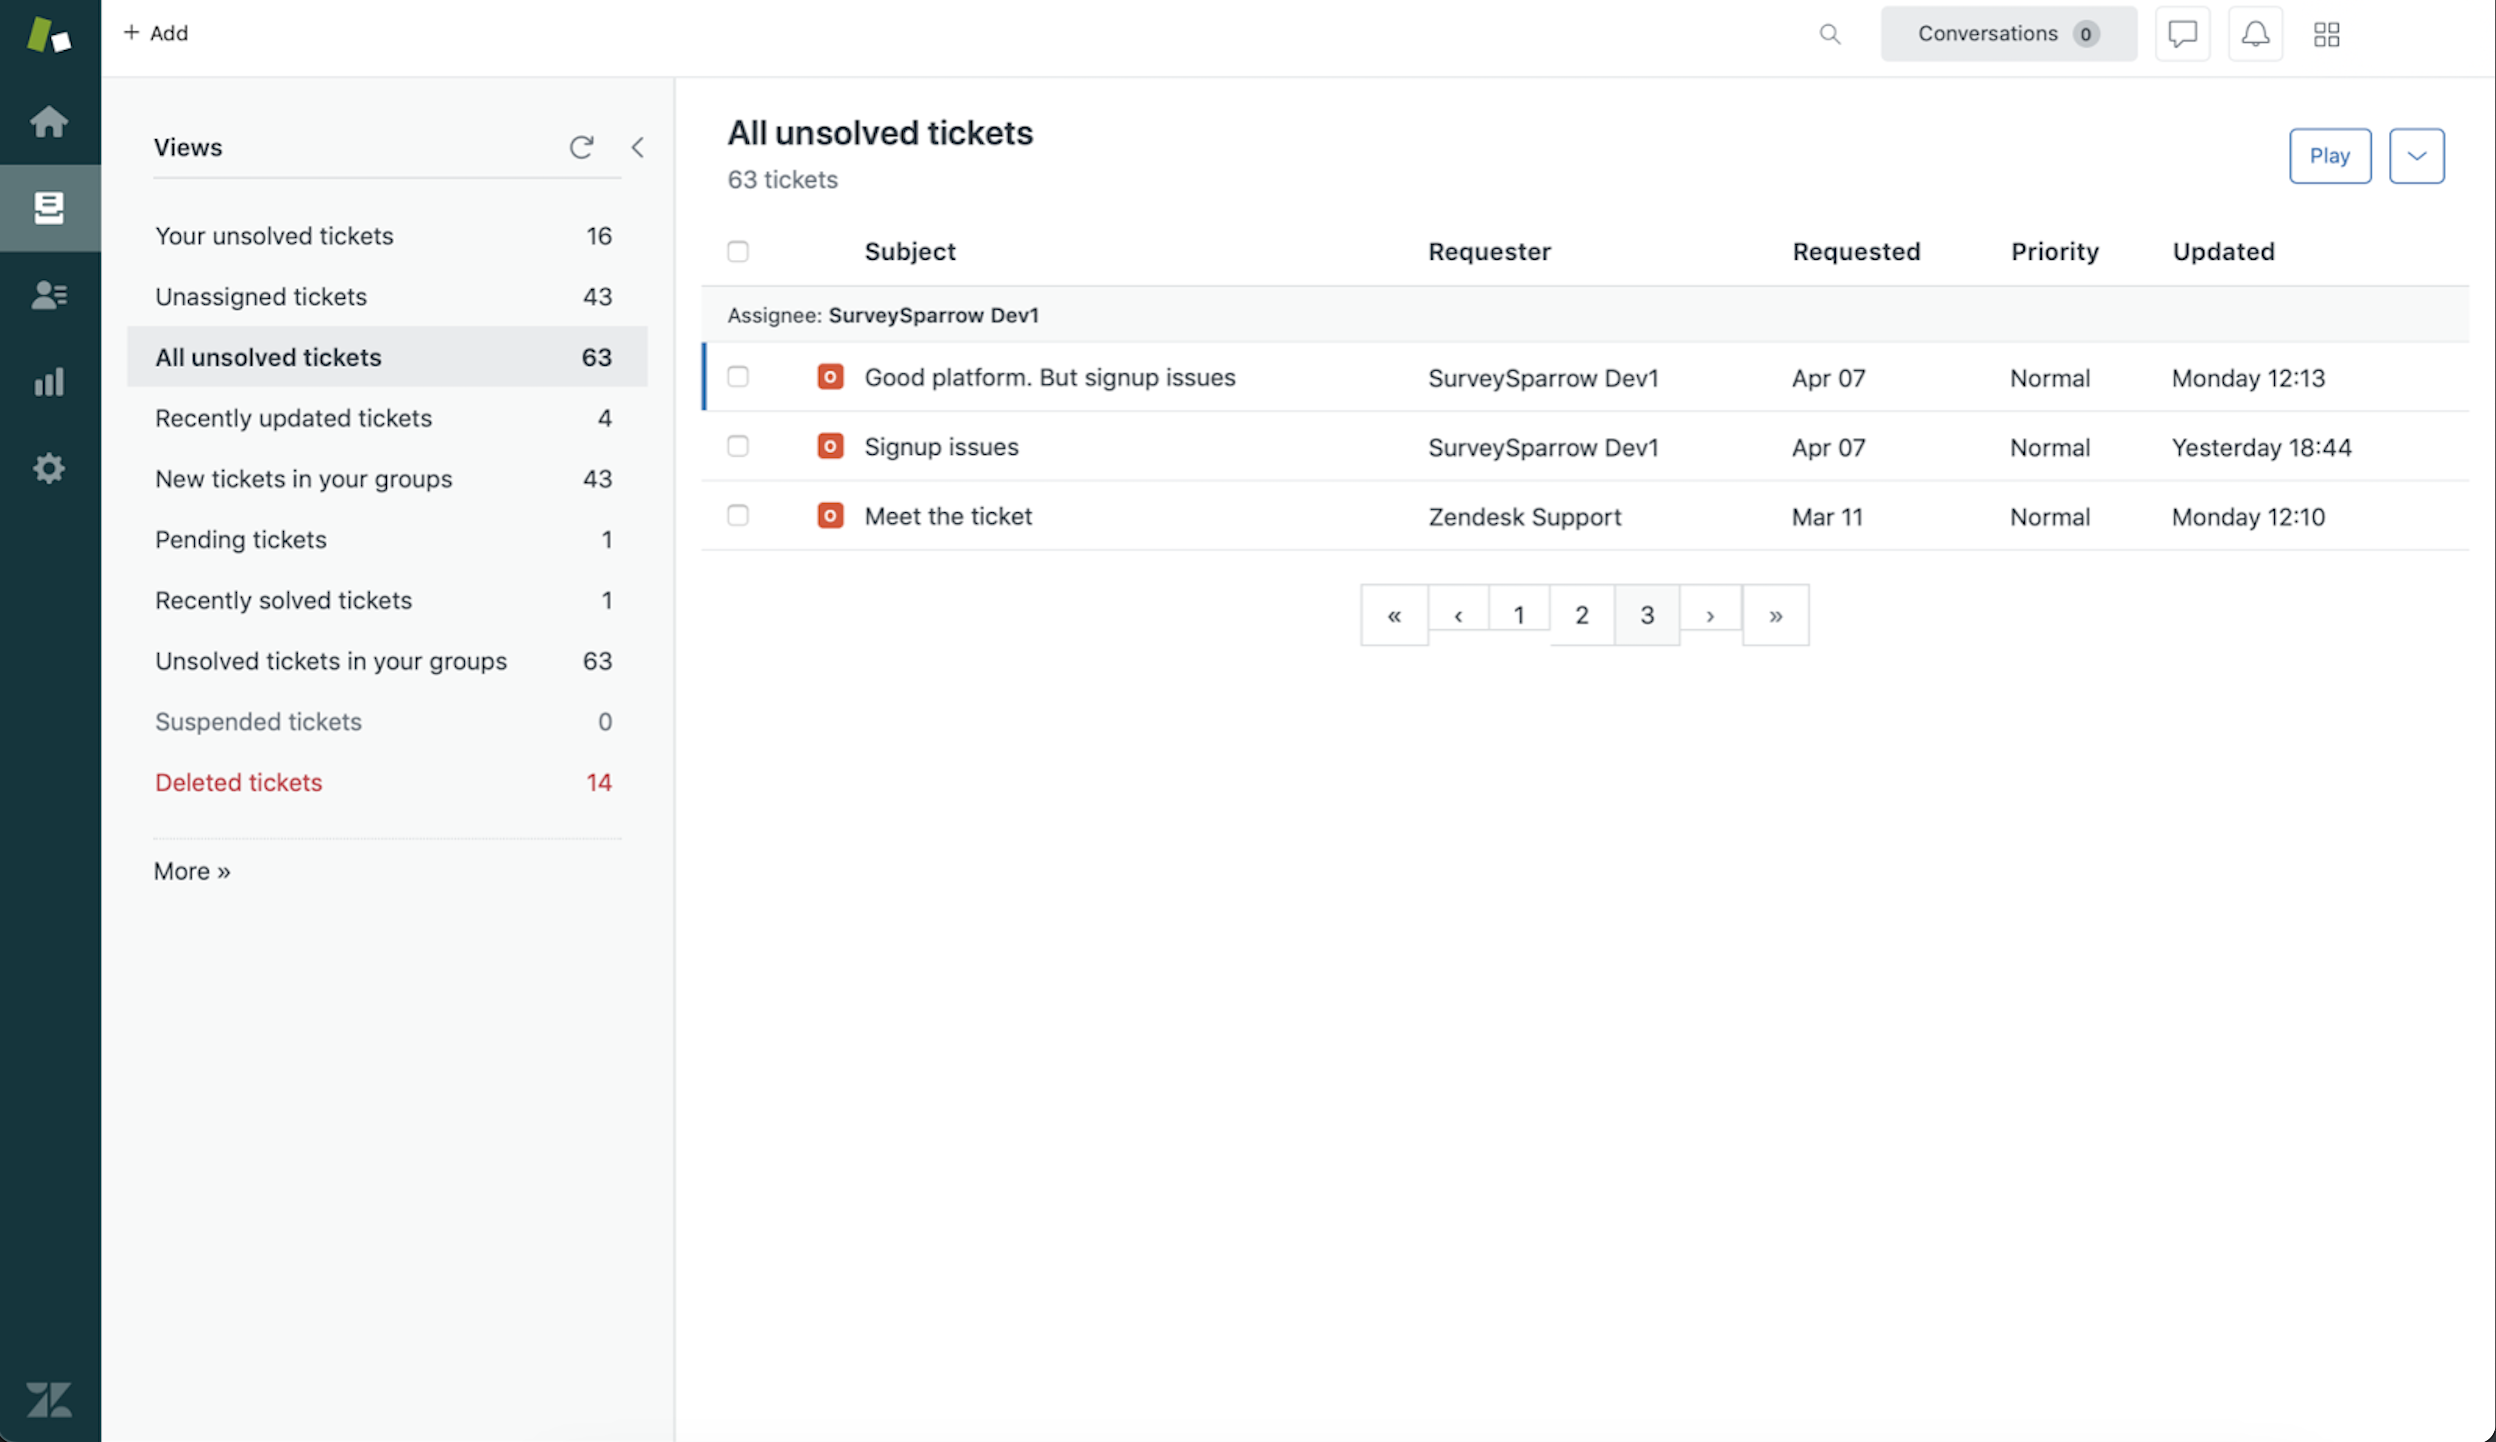Tick the select-all tickets checkbox
Image resolution: width=2496 pixels, height=1442 pixels.
point(738,251)
